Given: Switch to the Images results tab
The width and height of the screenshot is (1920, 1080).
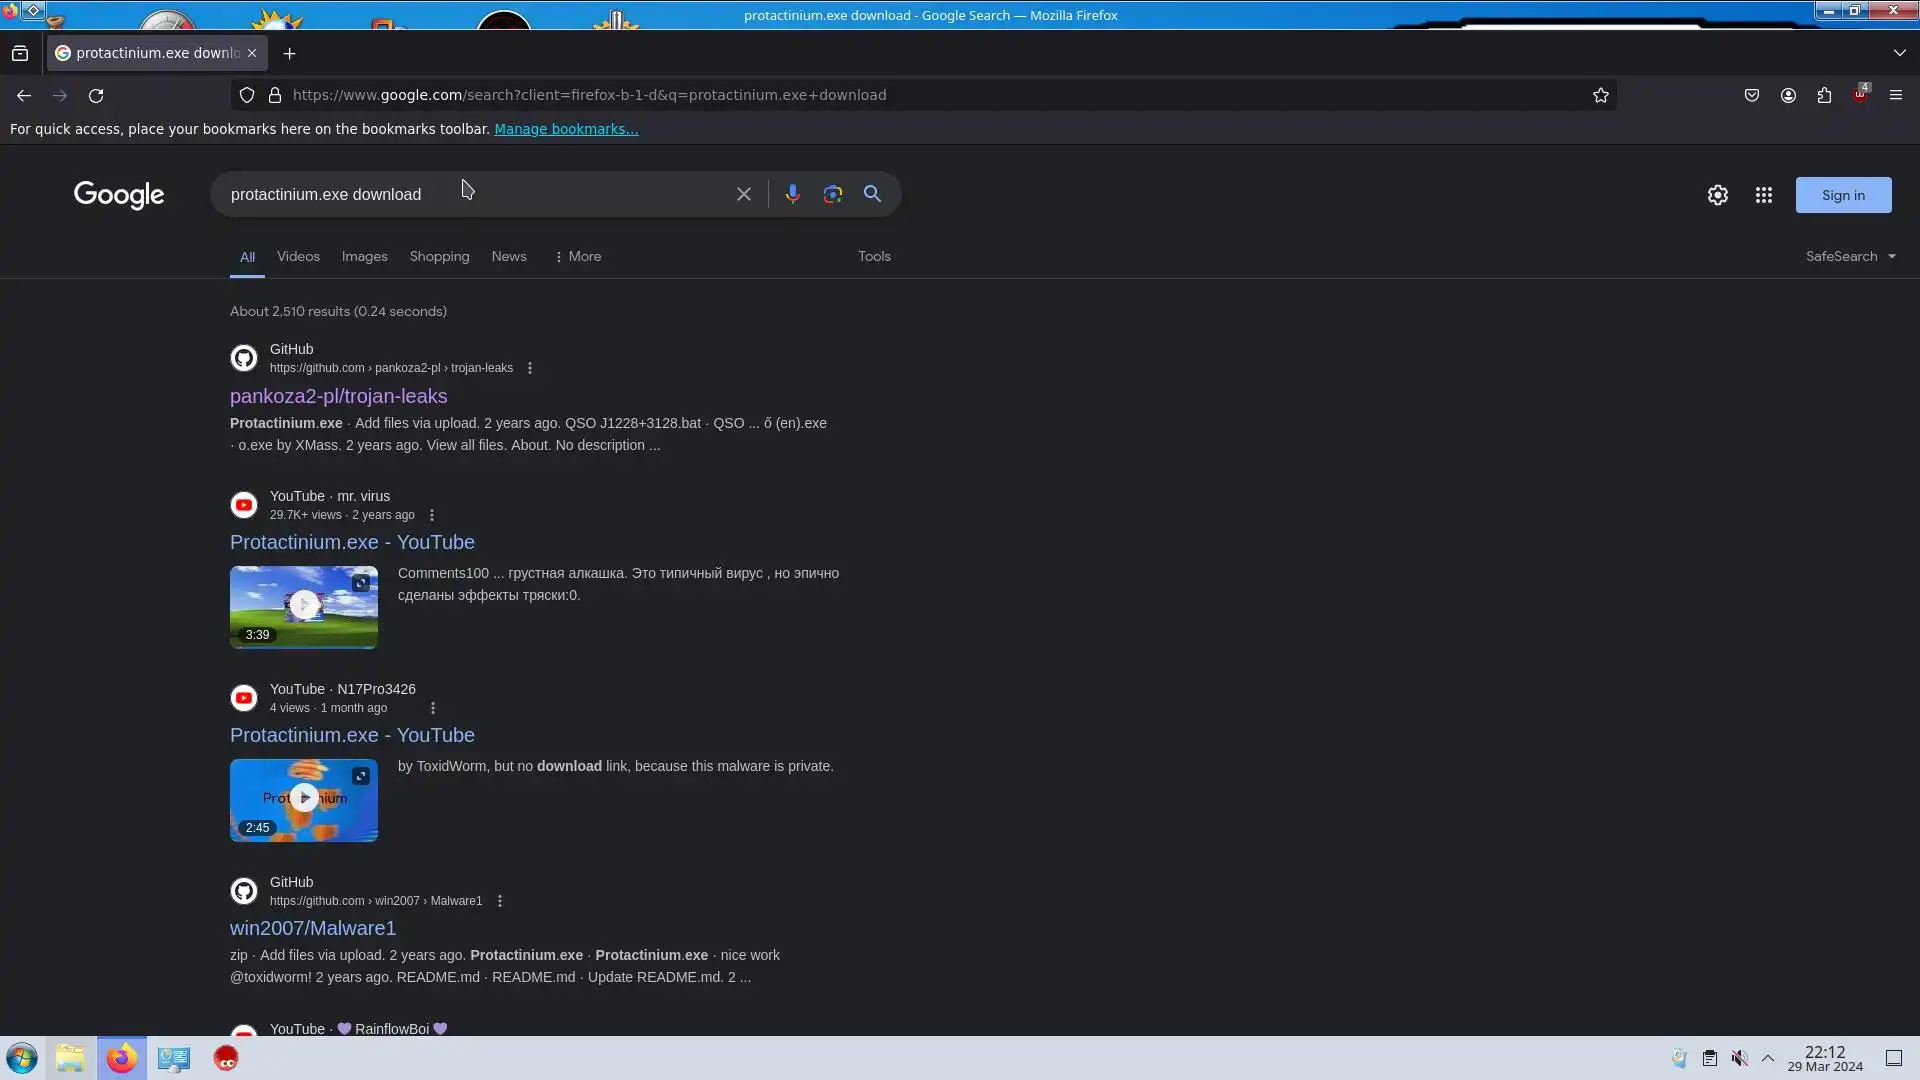Looking at the screenshot, I should (364, 256).
